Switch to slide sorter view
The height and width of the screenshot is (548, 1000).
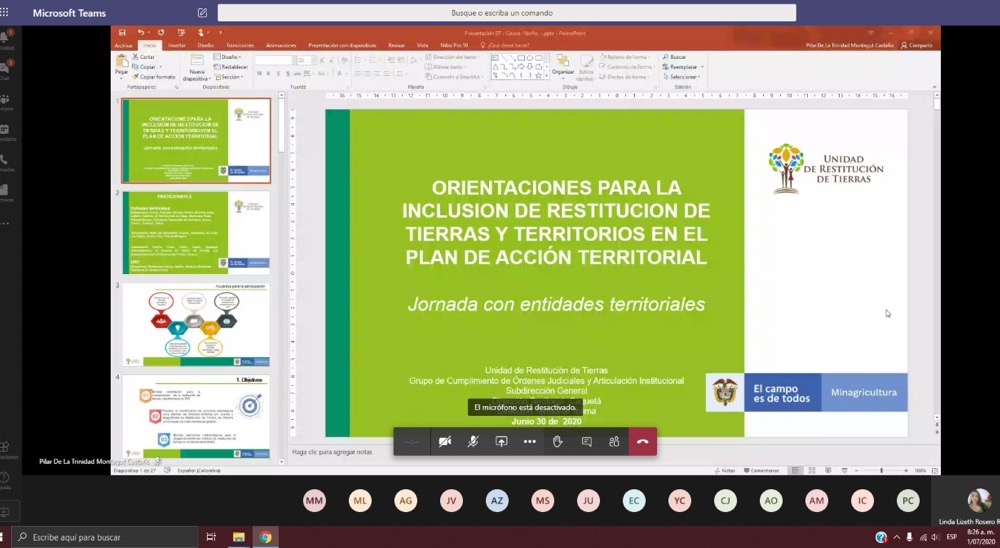click(811, 470)
